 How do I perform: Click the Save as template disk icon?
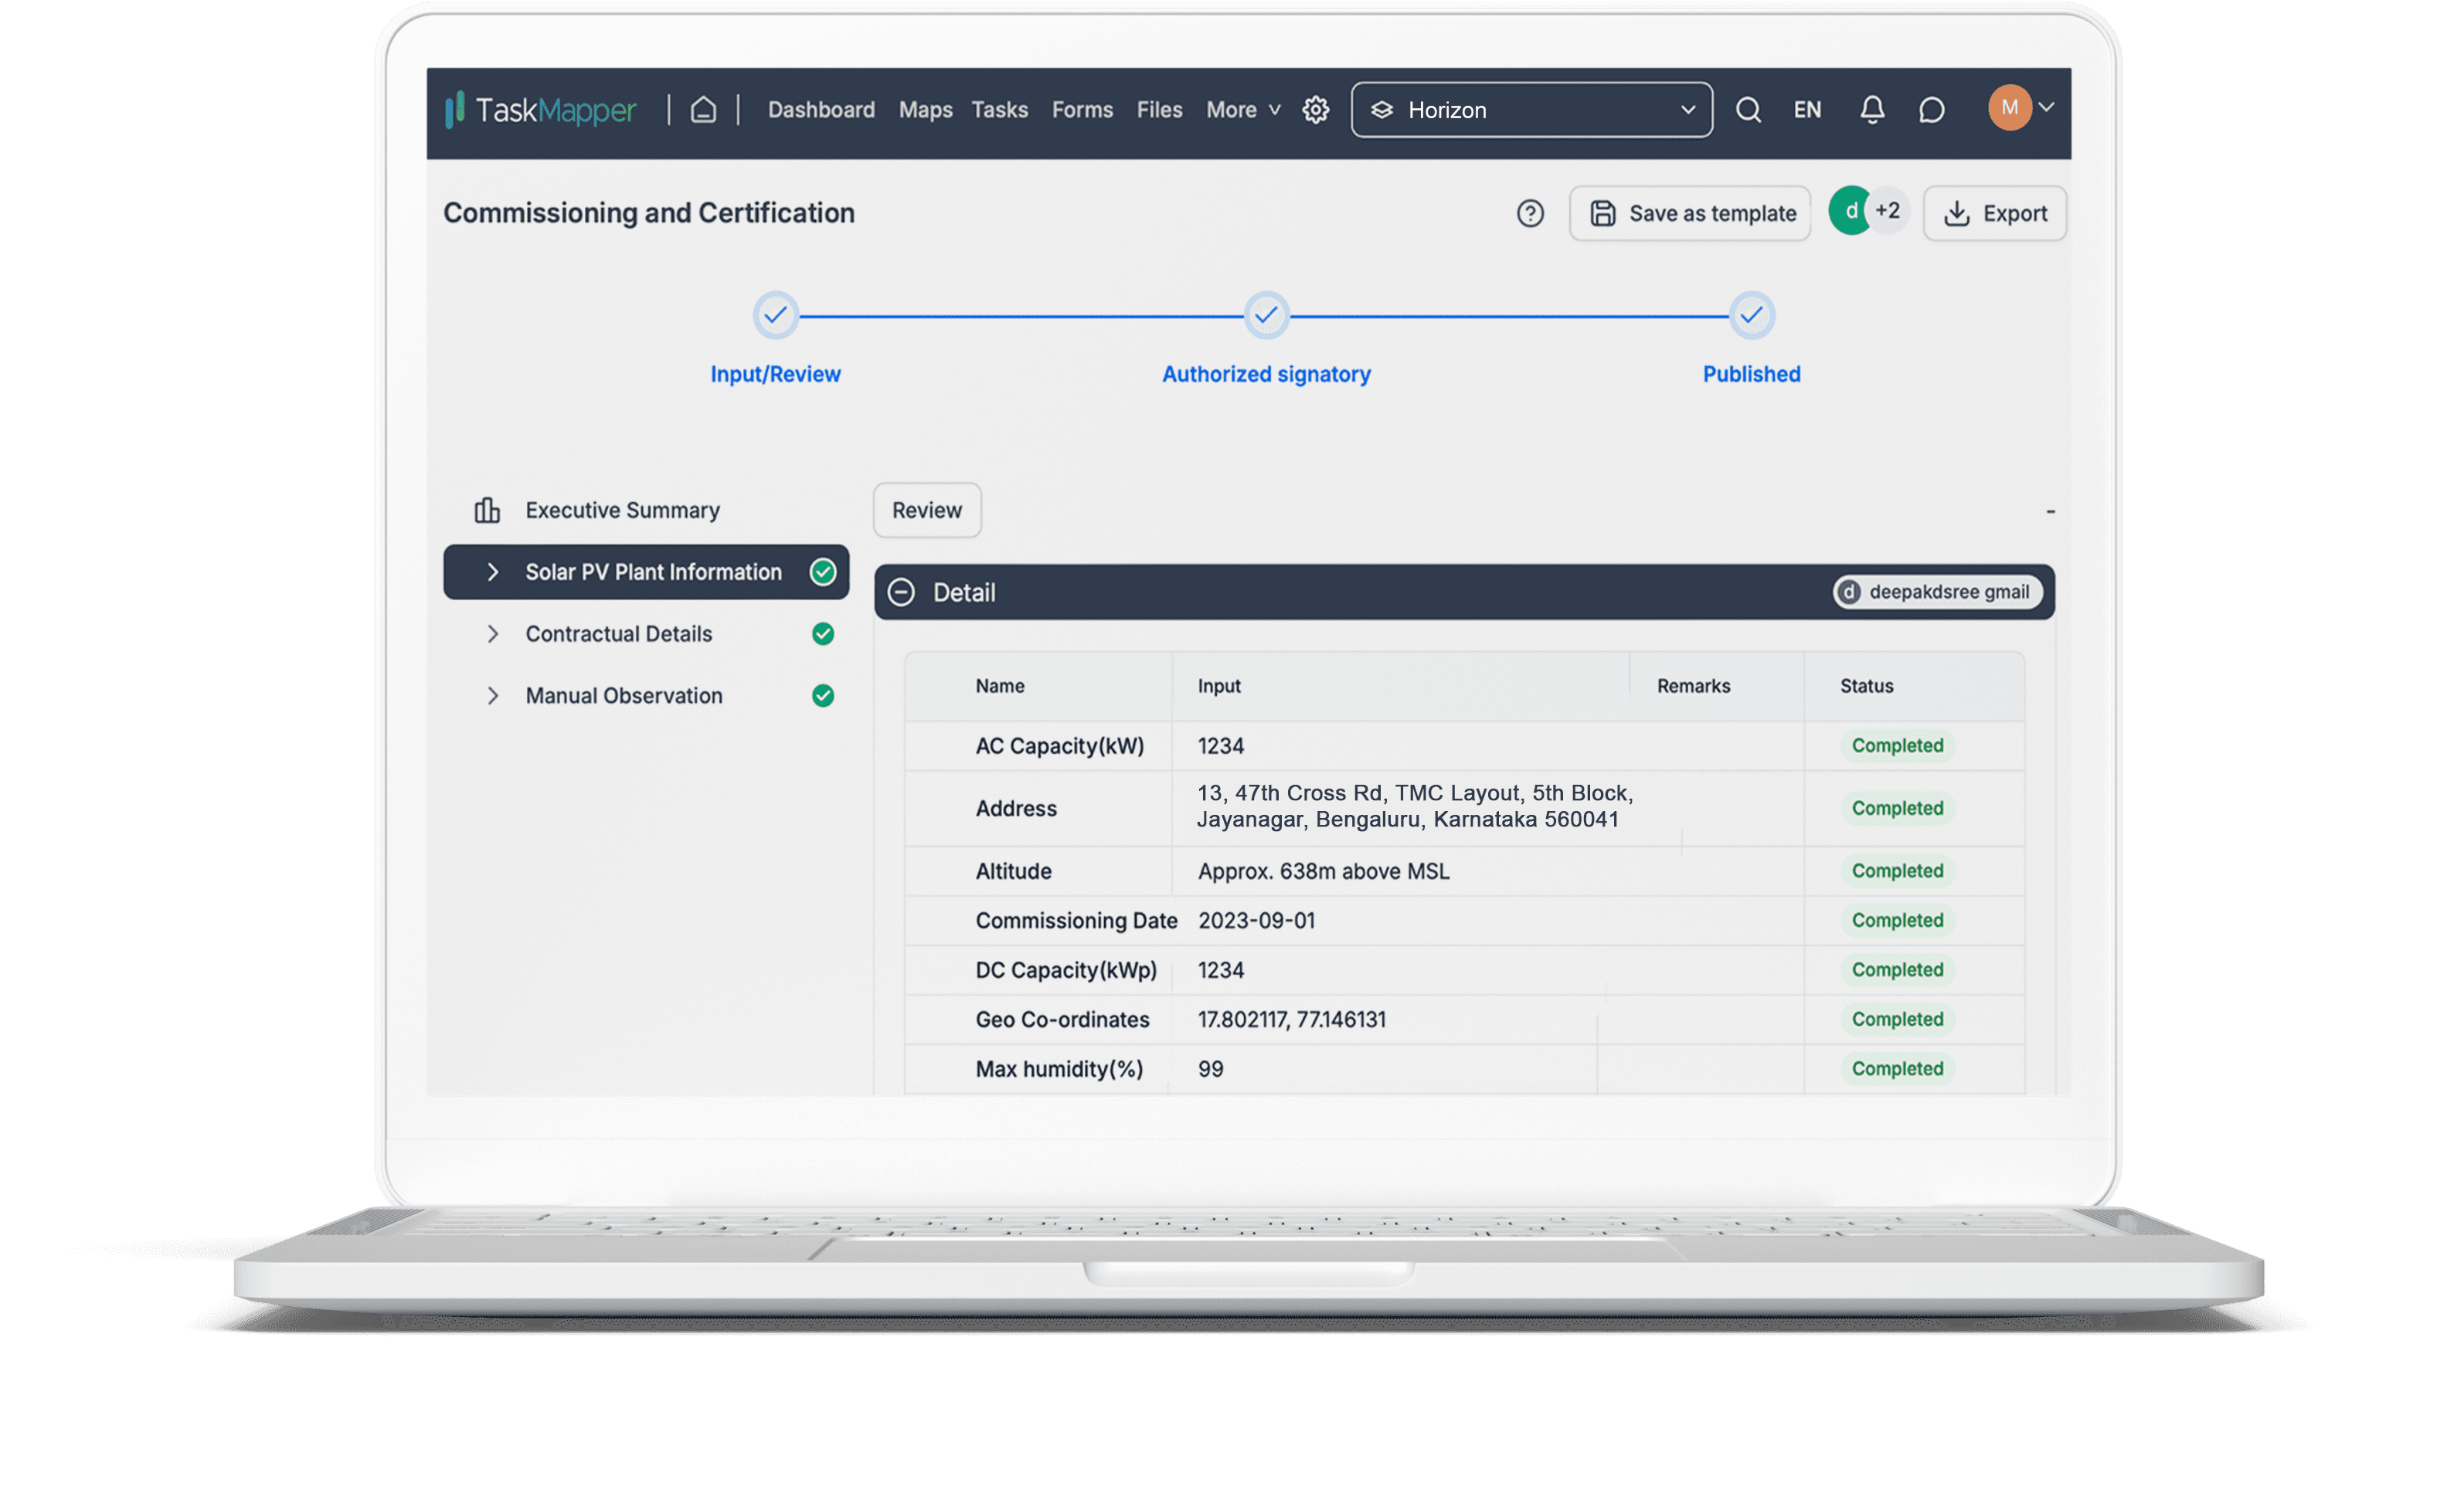[x=1602, y=211]
